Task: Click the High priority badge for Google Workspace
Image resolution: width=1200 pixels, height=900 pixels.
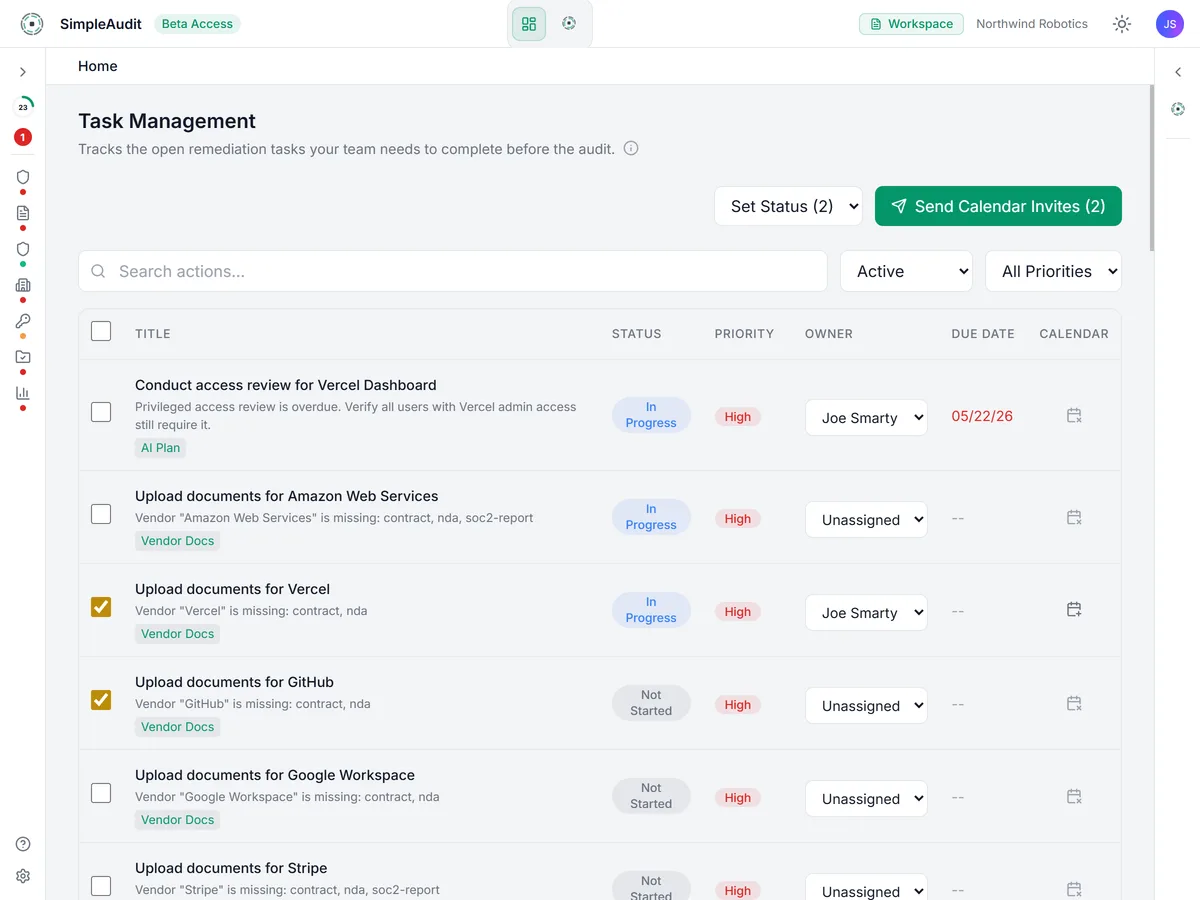Action: pos(738,798)
